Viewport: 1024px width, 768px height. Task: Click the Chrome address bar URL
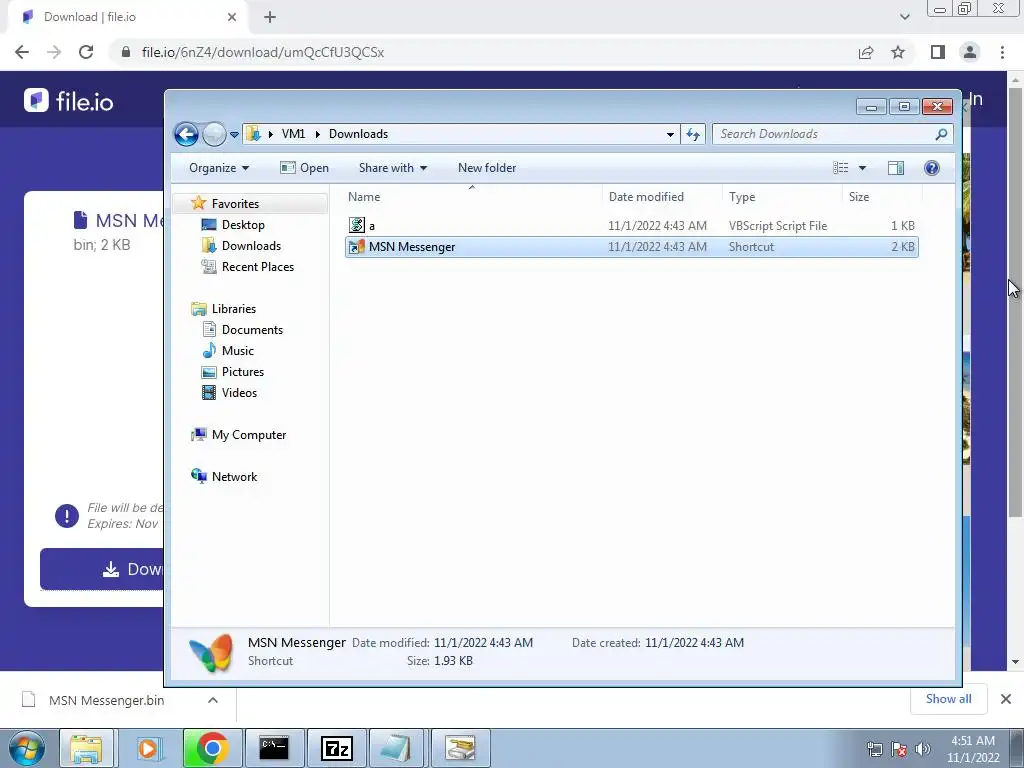263,52
